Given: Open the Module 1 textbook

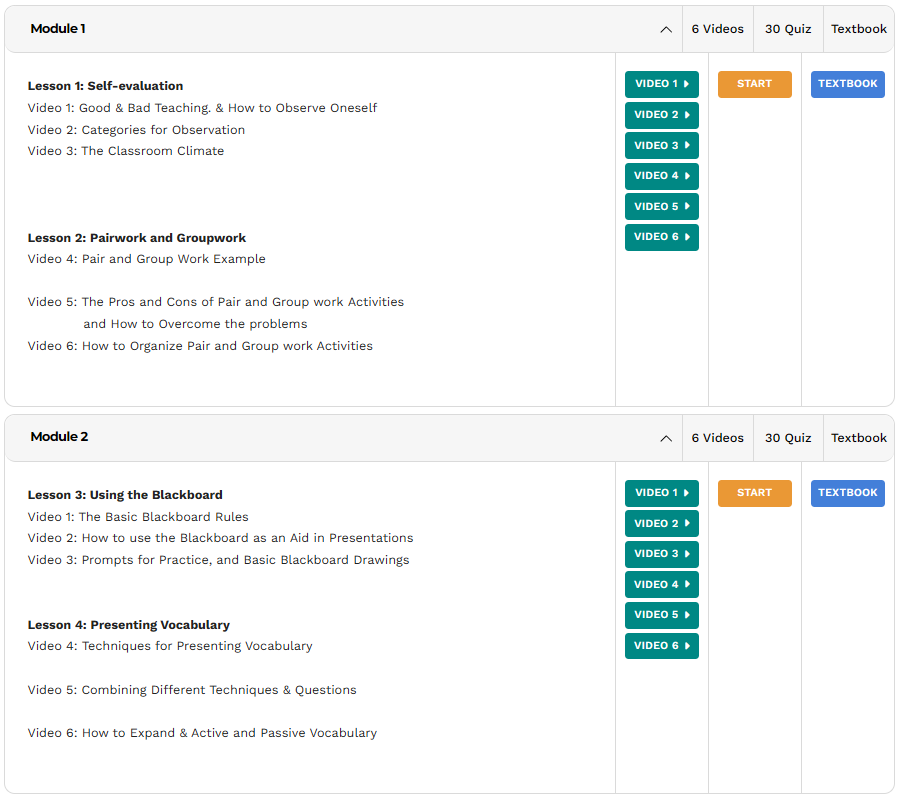Looking at the screenshot, I should click(847, 84).
